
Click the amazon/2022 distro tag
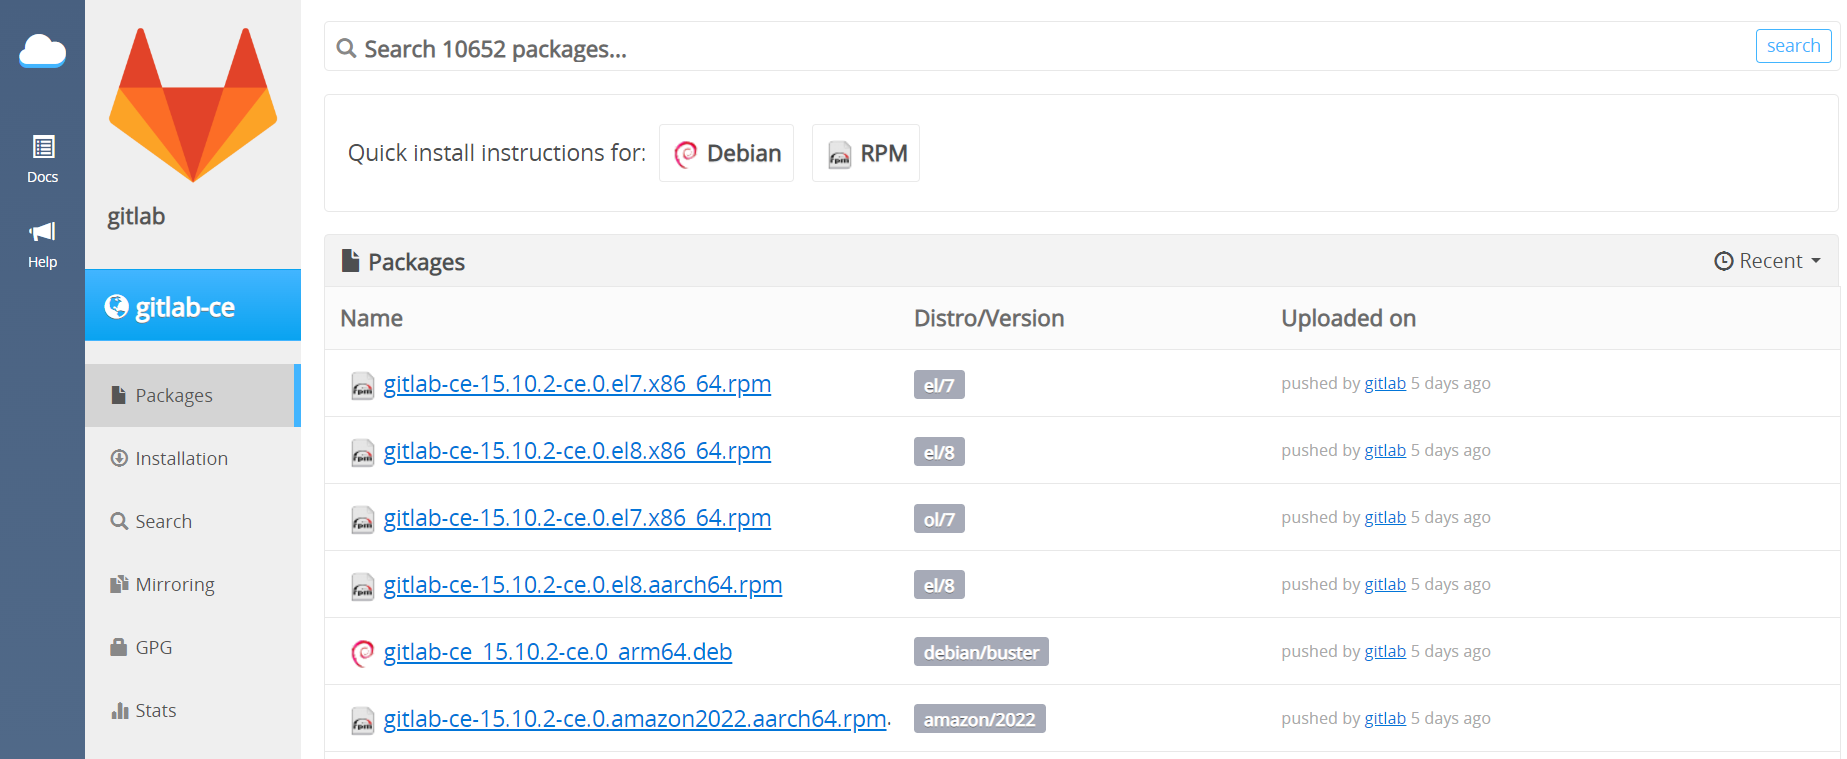(980, 719)
